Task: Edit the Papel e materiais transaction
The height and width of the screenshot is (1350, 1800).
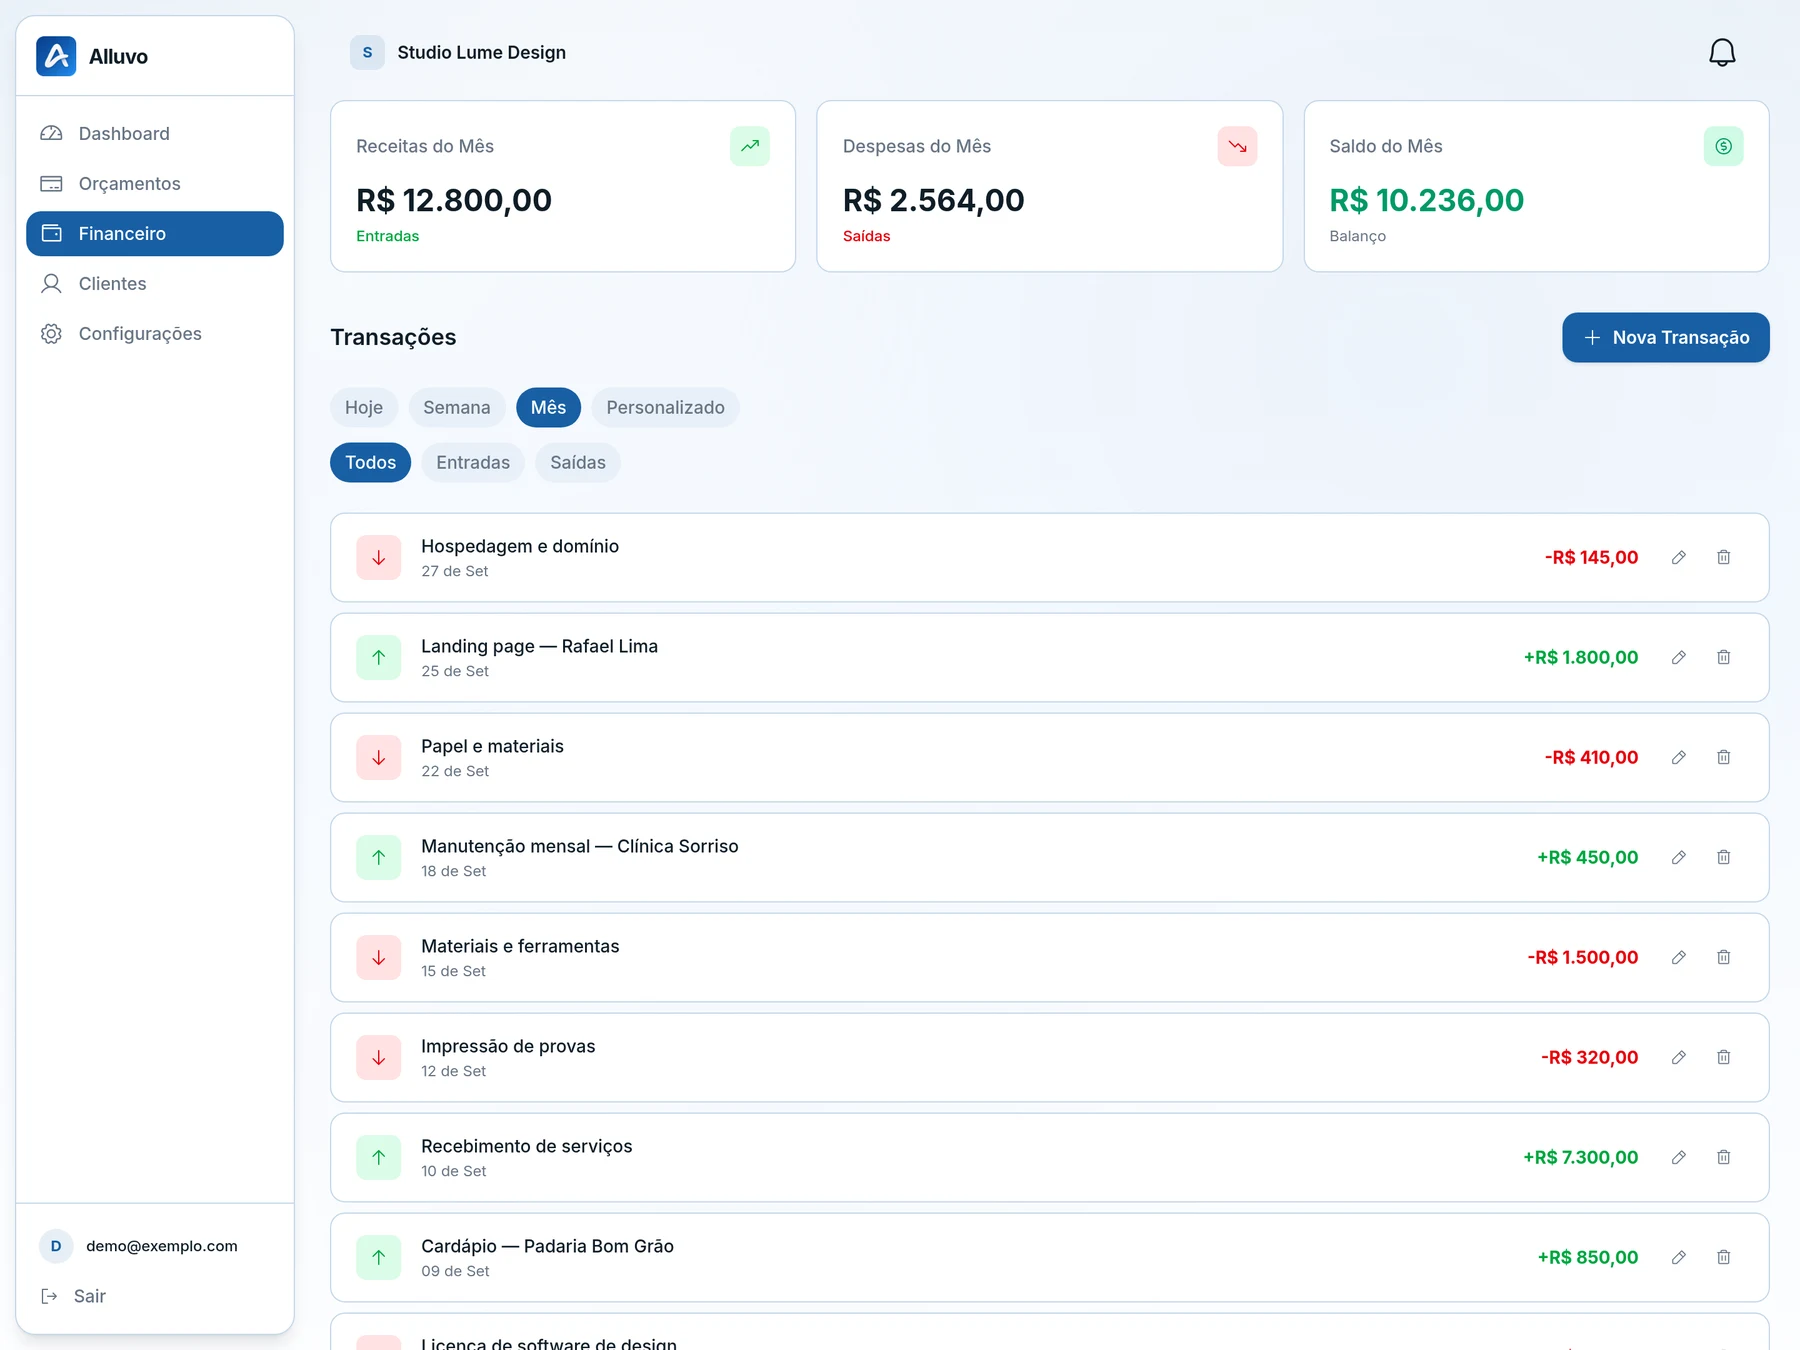Action: [1679, 758]
